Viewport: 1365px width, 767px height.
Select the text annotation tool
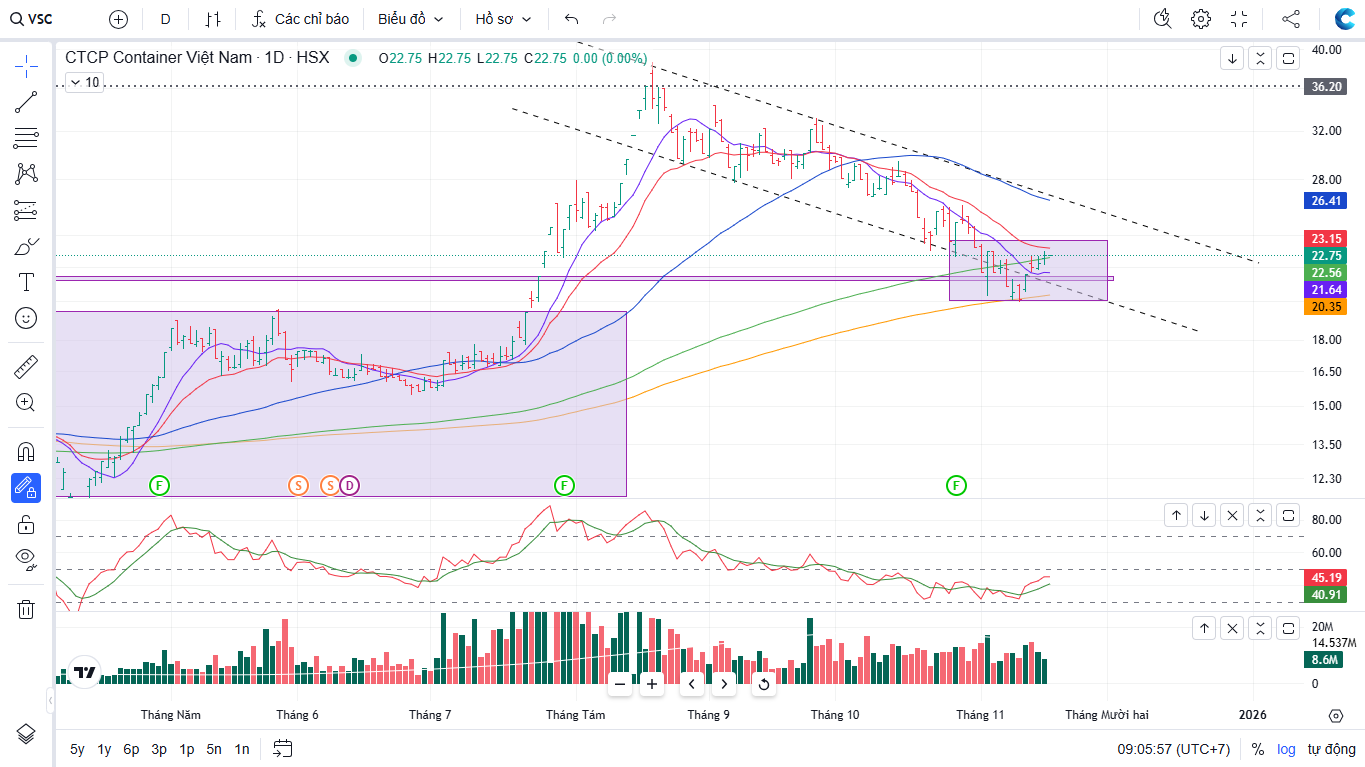coord(26,283)
